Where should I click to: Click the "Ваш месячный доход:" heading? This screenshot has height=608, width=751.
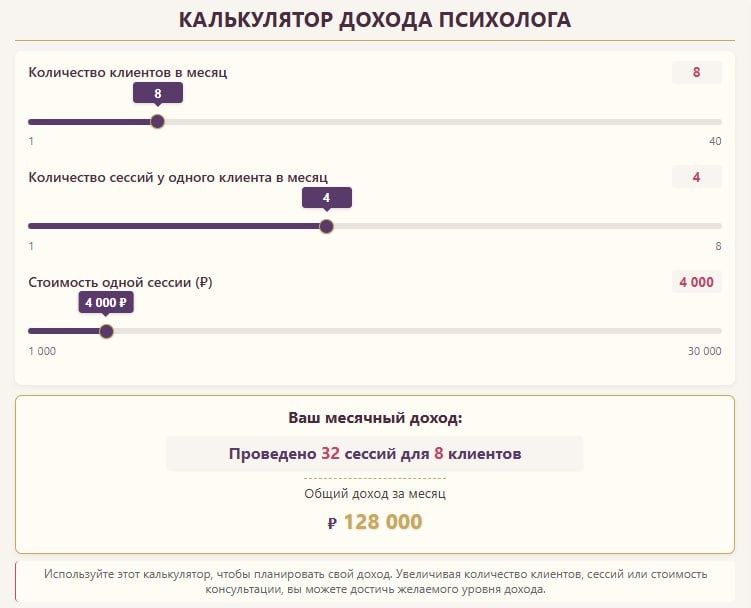point(375,417)
